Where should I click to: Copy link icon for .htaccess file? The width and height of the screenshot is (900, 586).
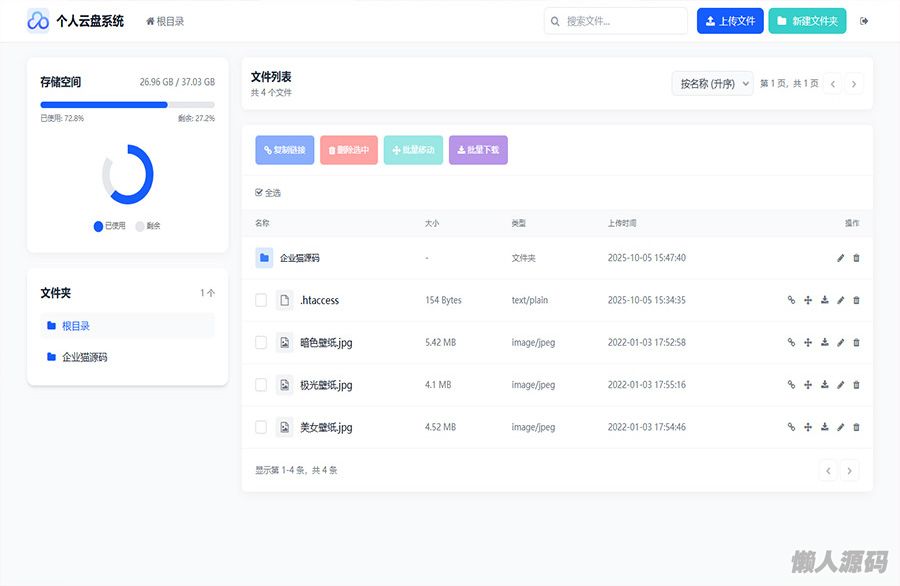tap(791, 300)
